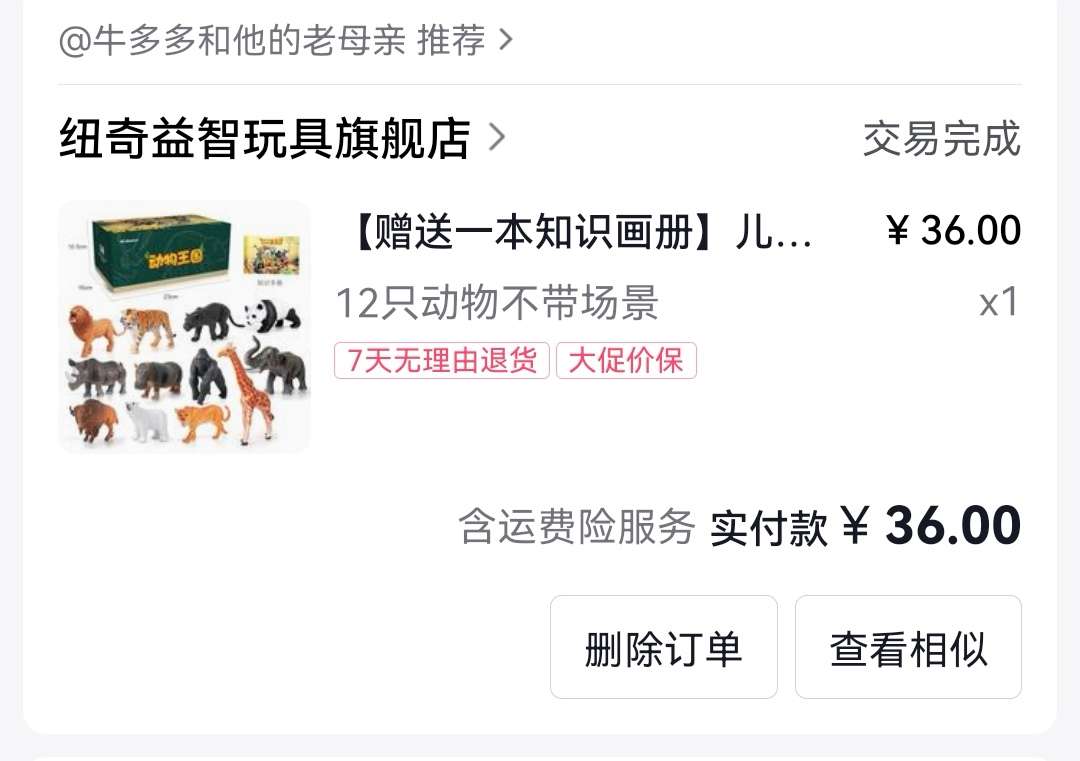Tap the truncated 儿... title ellipsis
The width and height of the screenshot is (1080, 761).
774,231
